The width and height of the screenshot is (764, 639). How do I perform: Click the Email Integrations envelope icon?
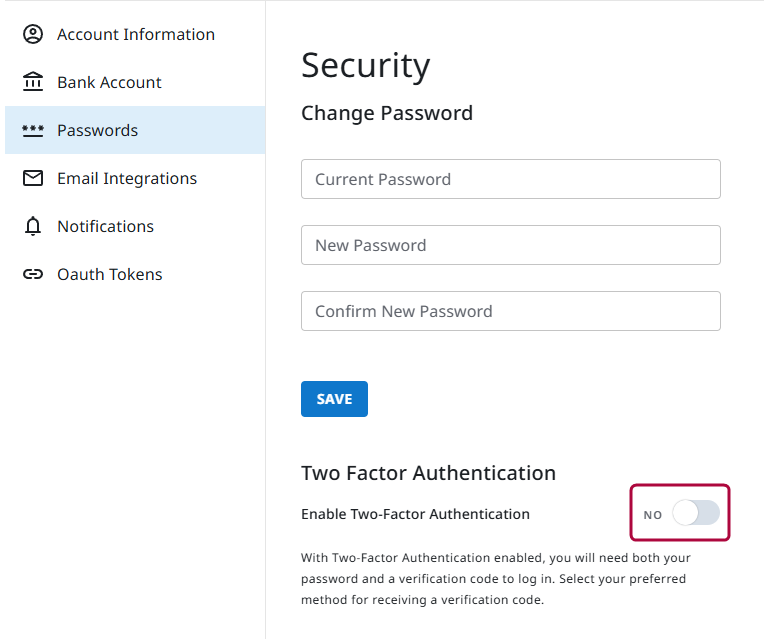click(x=33, y=178)
